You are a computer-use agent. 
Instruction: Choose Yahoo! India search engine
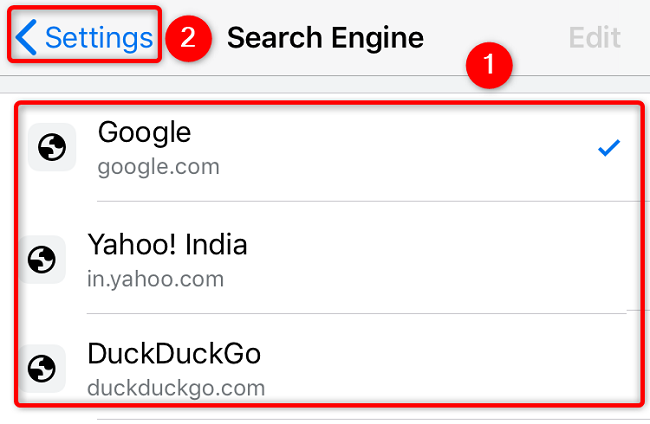click(x=167, y=244)
